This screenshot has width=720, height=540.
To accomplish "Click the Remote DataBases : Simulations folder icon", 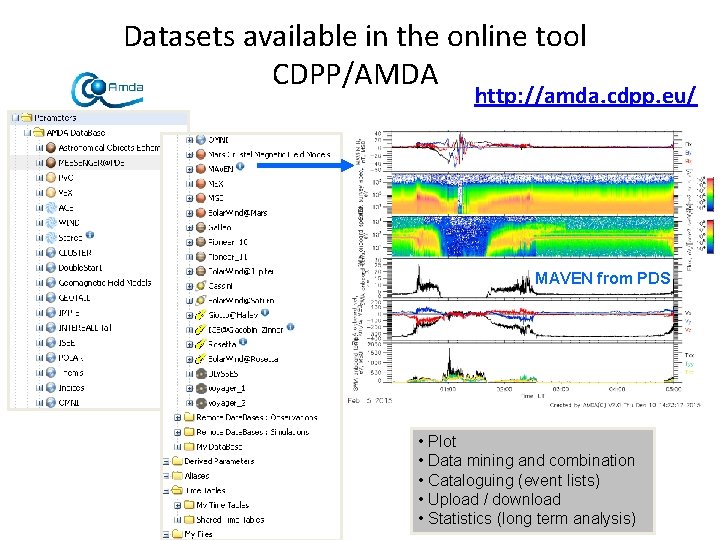I will (189, 432).
